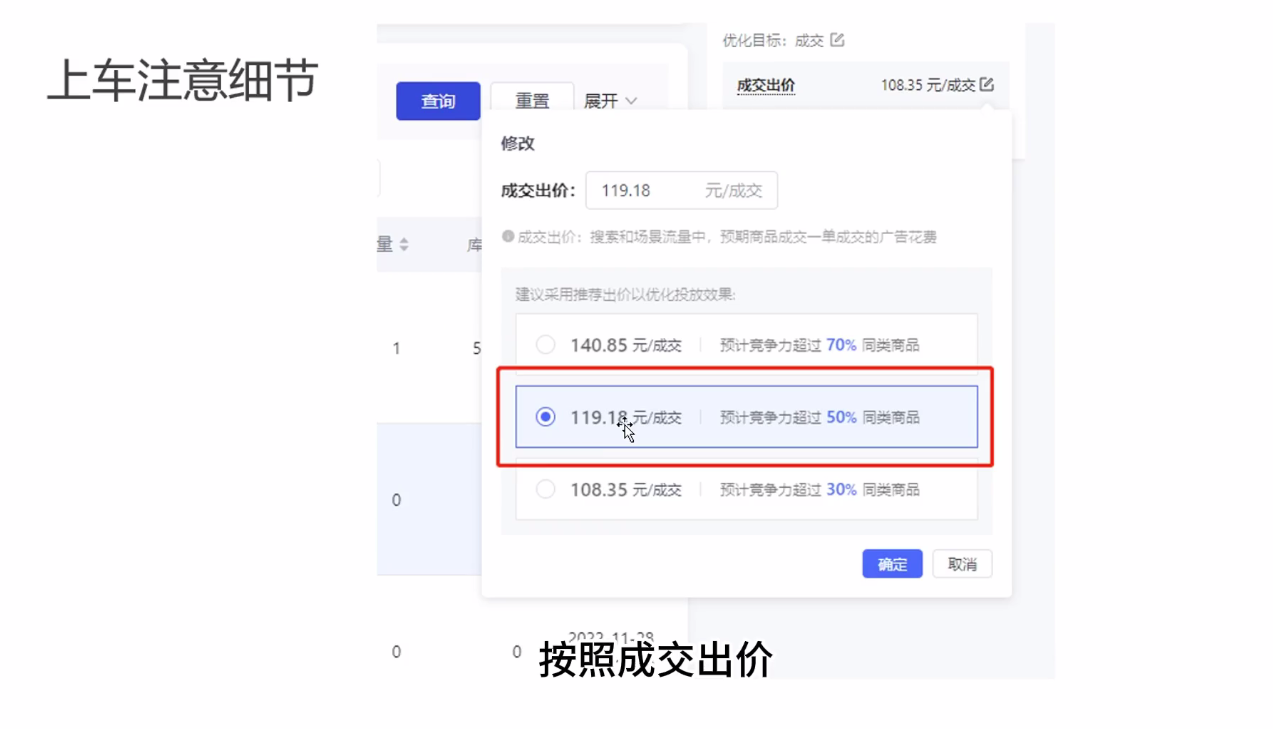Focus the 成交出价 input field showing 119.18

[681, 190]
